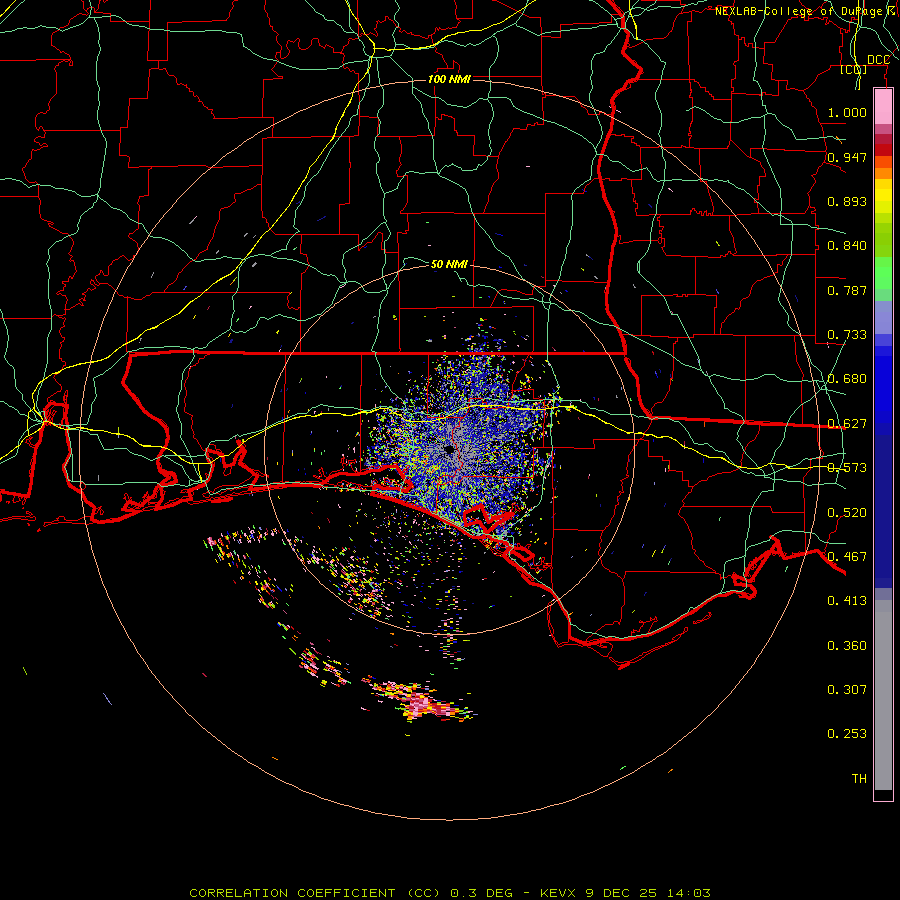The width and height of the screenshot is (900, 900).
Task: Click the Correlation Coefficient KEVX caption text
Action: tap(449, 893)
